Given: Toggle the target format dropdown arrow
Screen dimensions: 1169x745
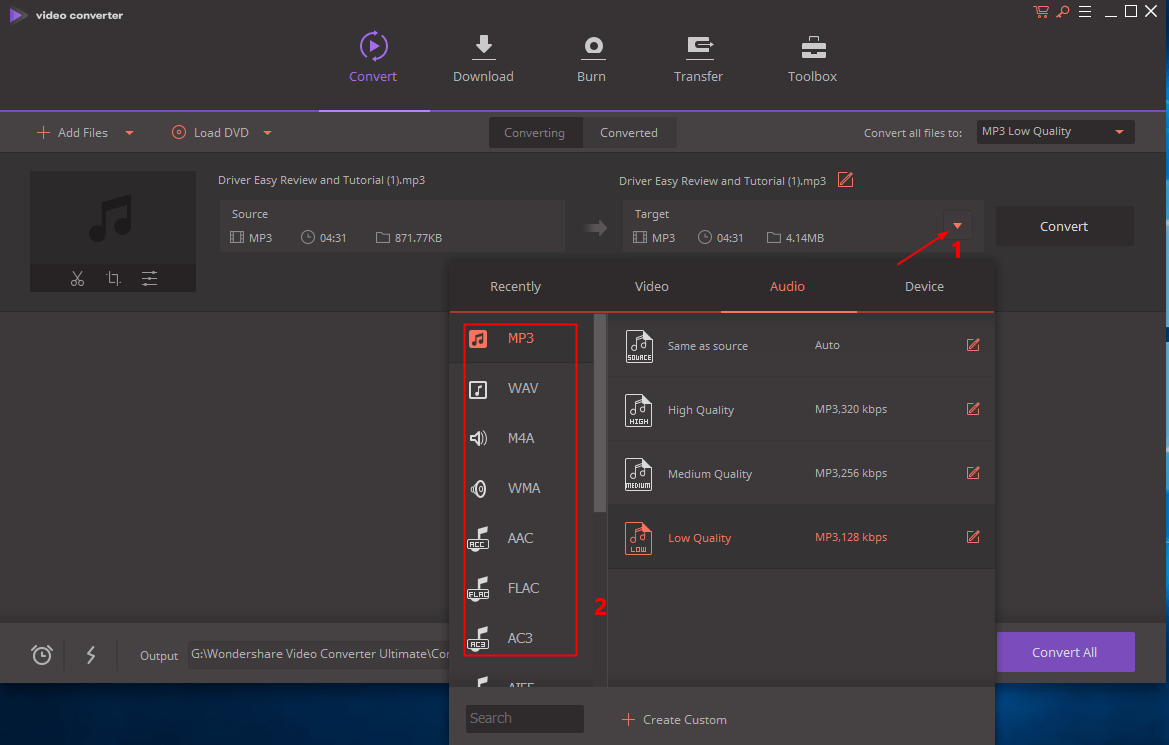Looking at the screenshot, I should (x=958, y=226).
